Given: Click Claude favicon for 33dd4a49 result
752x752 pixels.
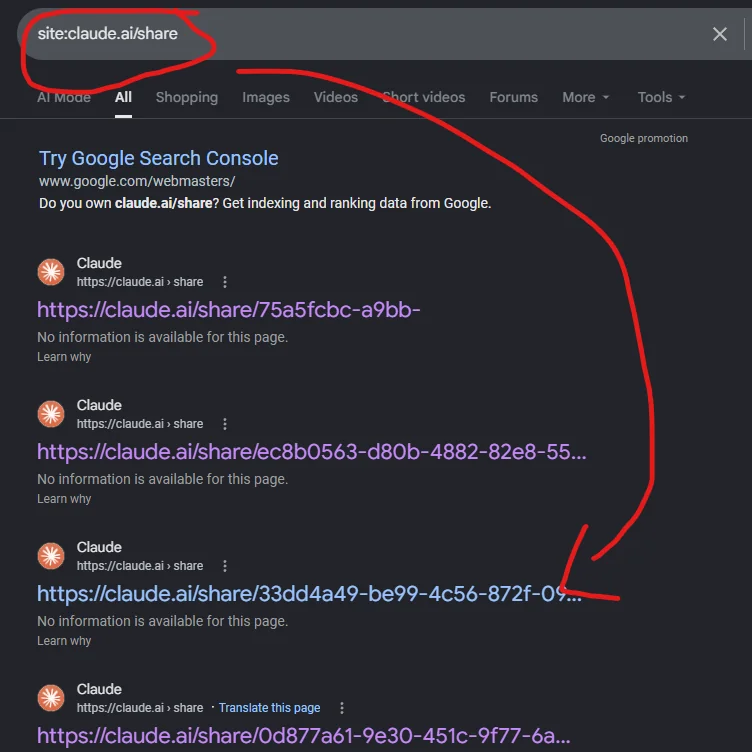Looking at the screenshot, I should pos(51,556).
